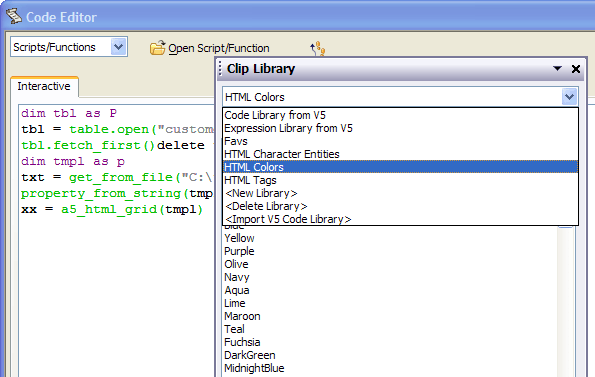Screen dimensions: 595x377
Task: Click the Scripts/Functions combo box field
Action: point(69,47)
